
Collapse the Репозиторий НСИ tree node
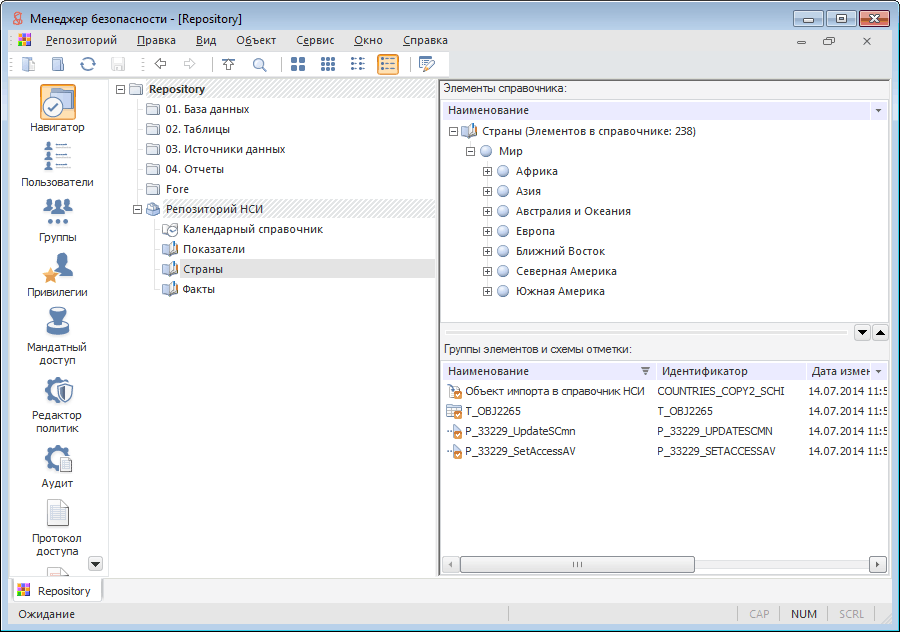[137, 209]
